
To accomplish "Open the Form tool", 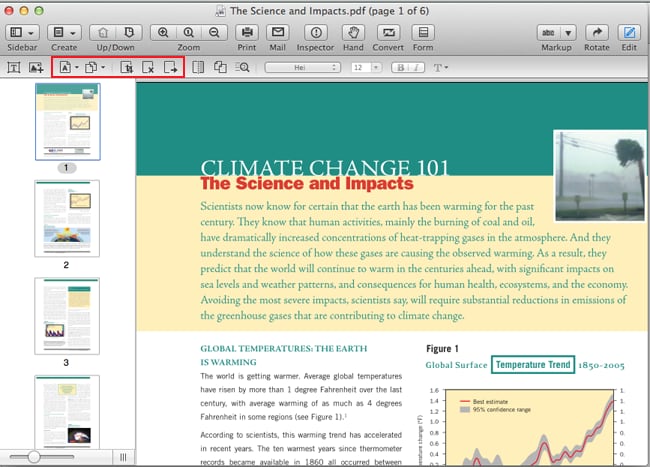I will pos(423,32).
